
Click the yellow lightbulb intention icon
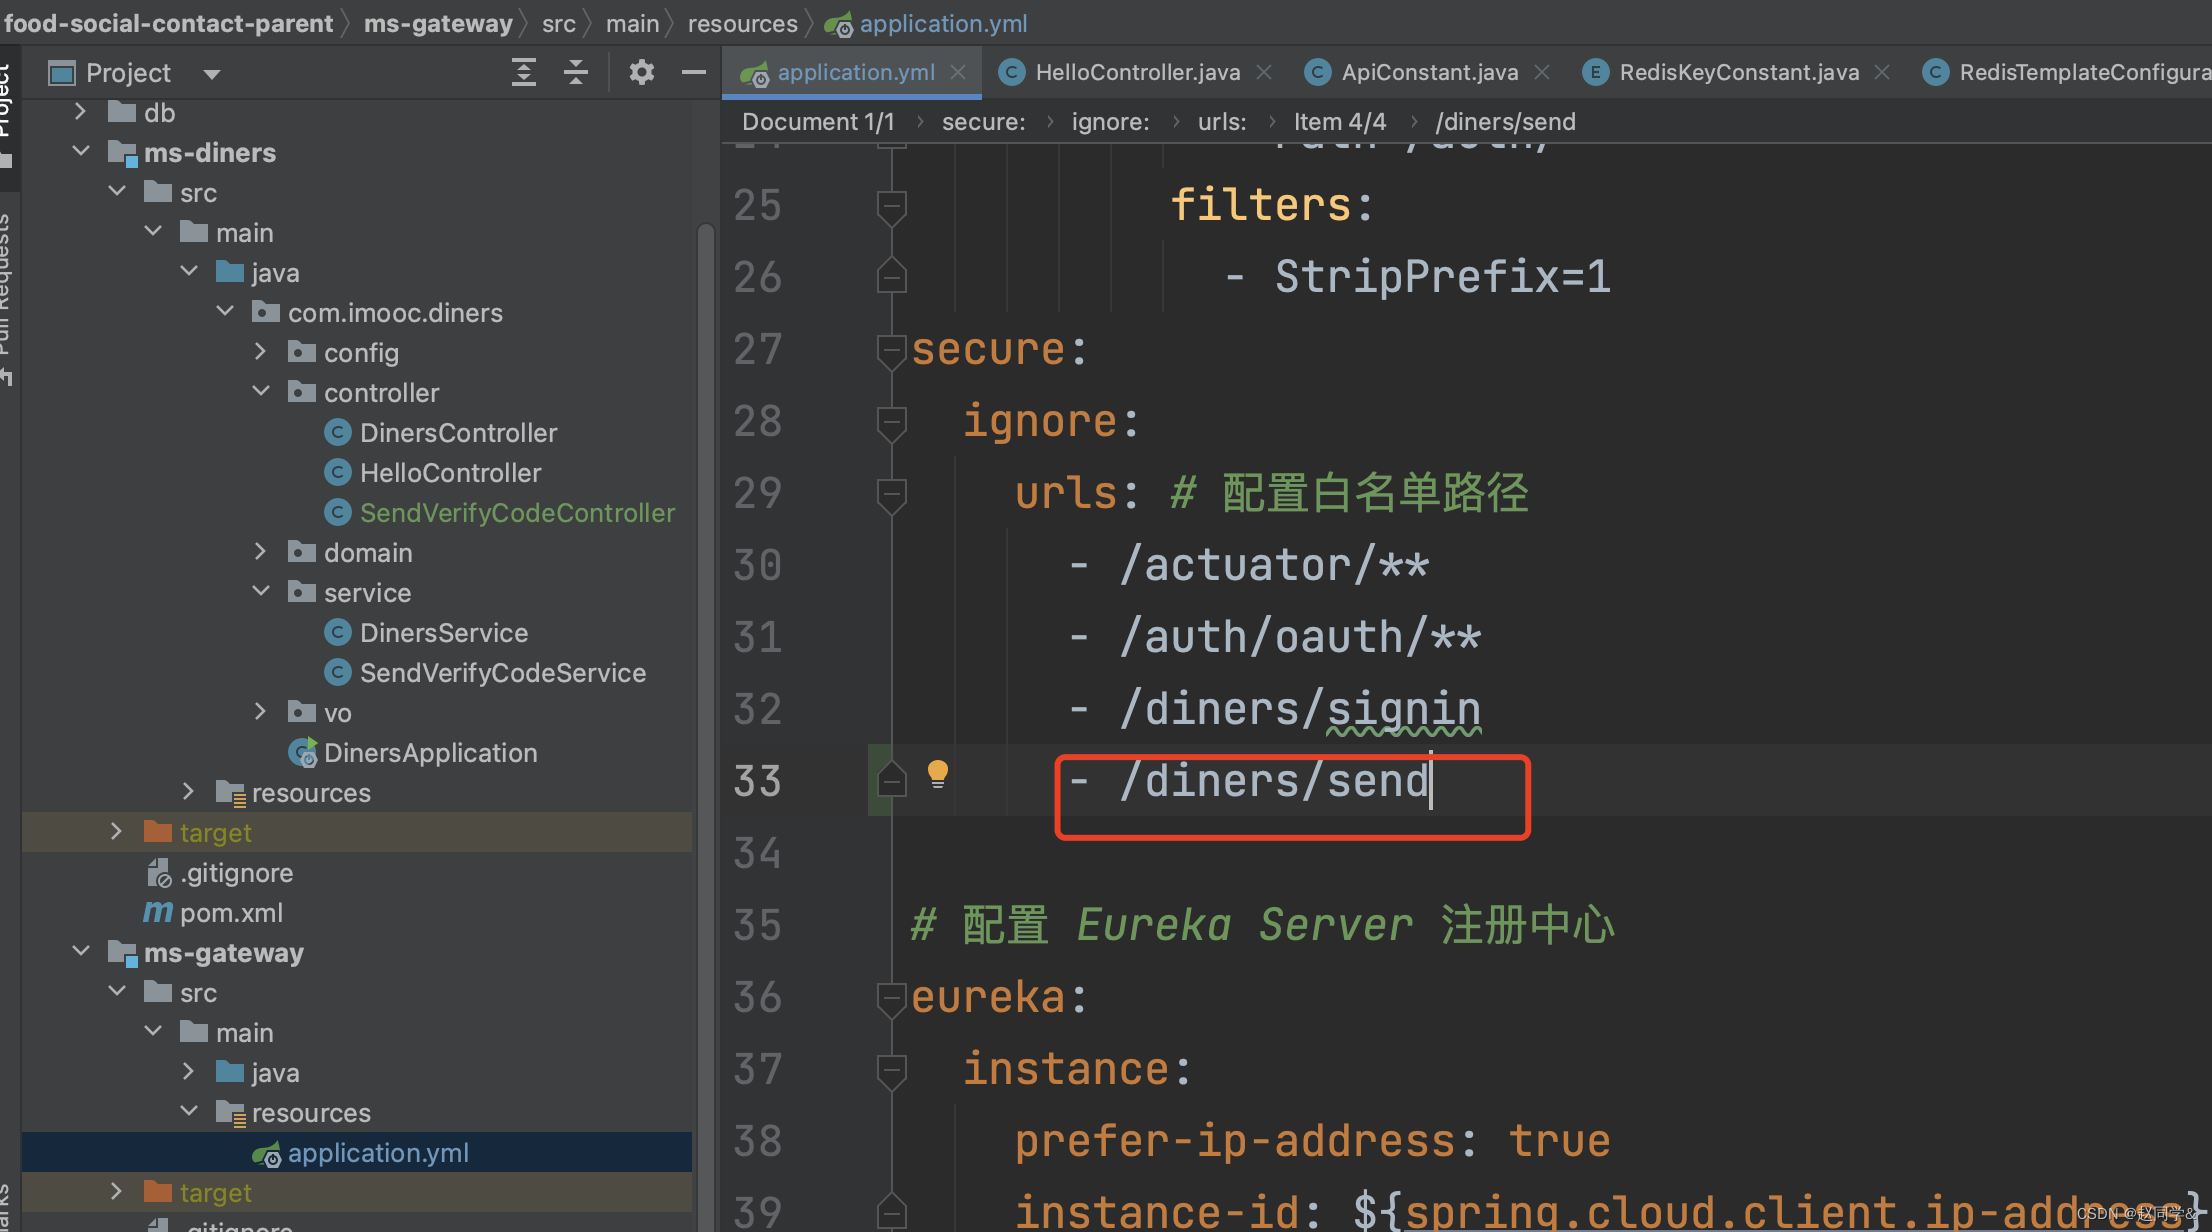937,773
